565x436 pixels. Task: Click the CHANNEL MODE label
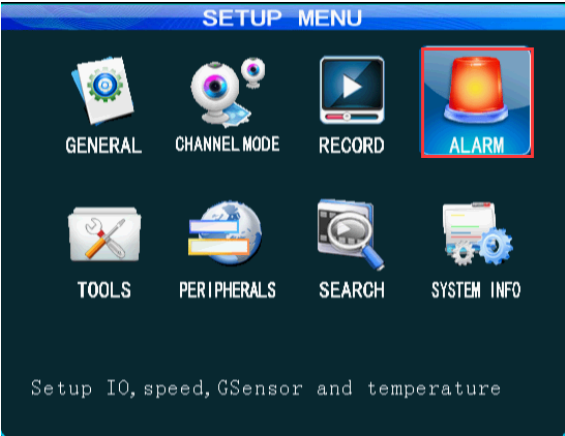pos(227,144)
